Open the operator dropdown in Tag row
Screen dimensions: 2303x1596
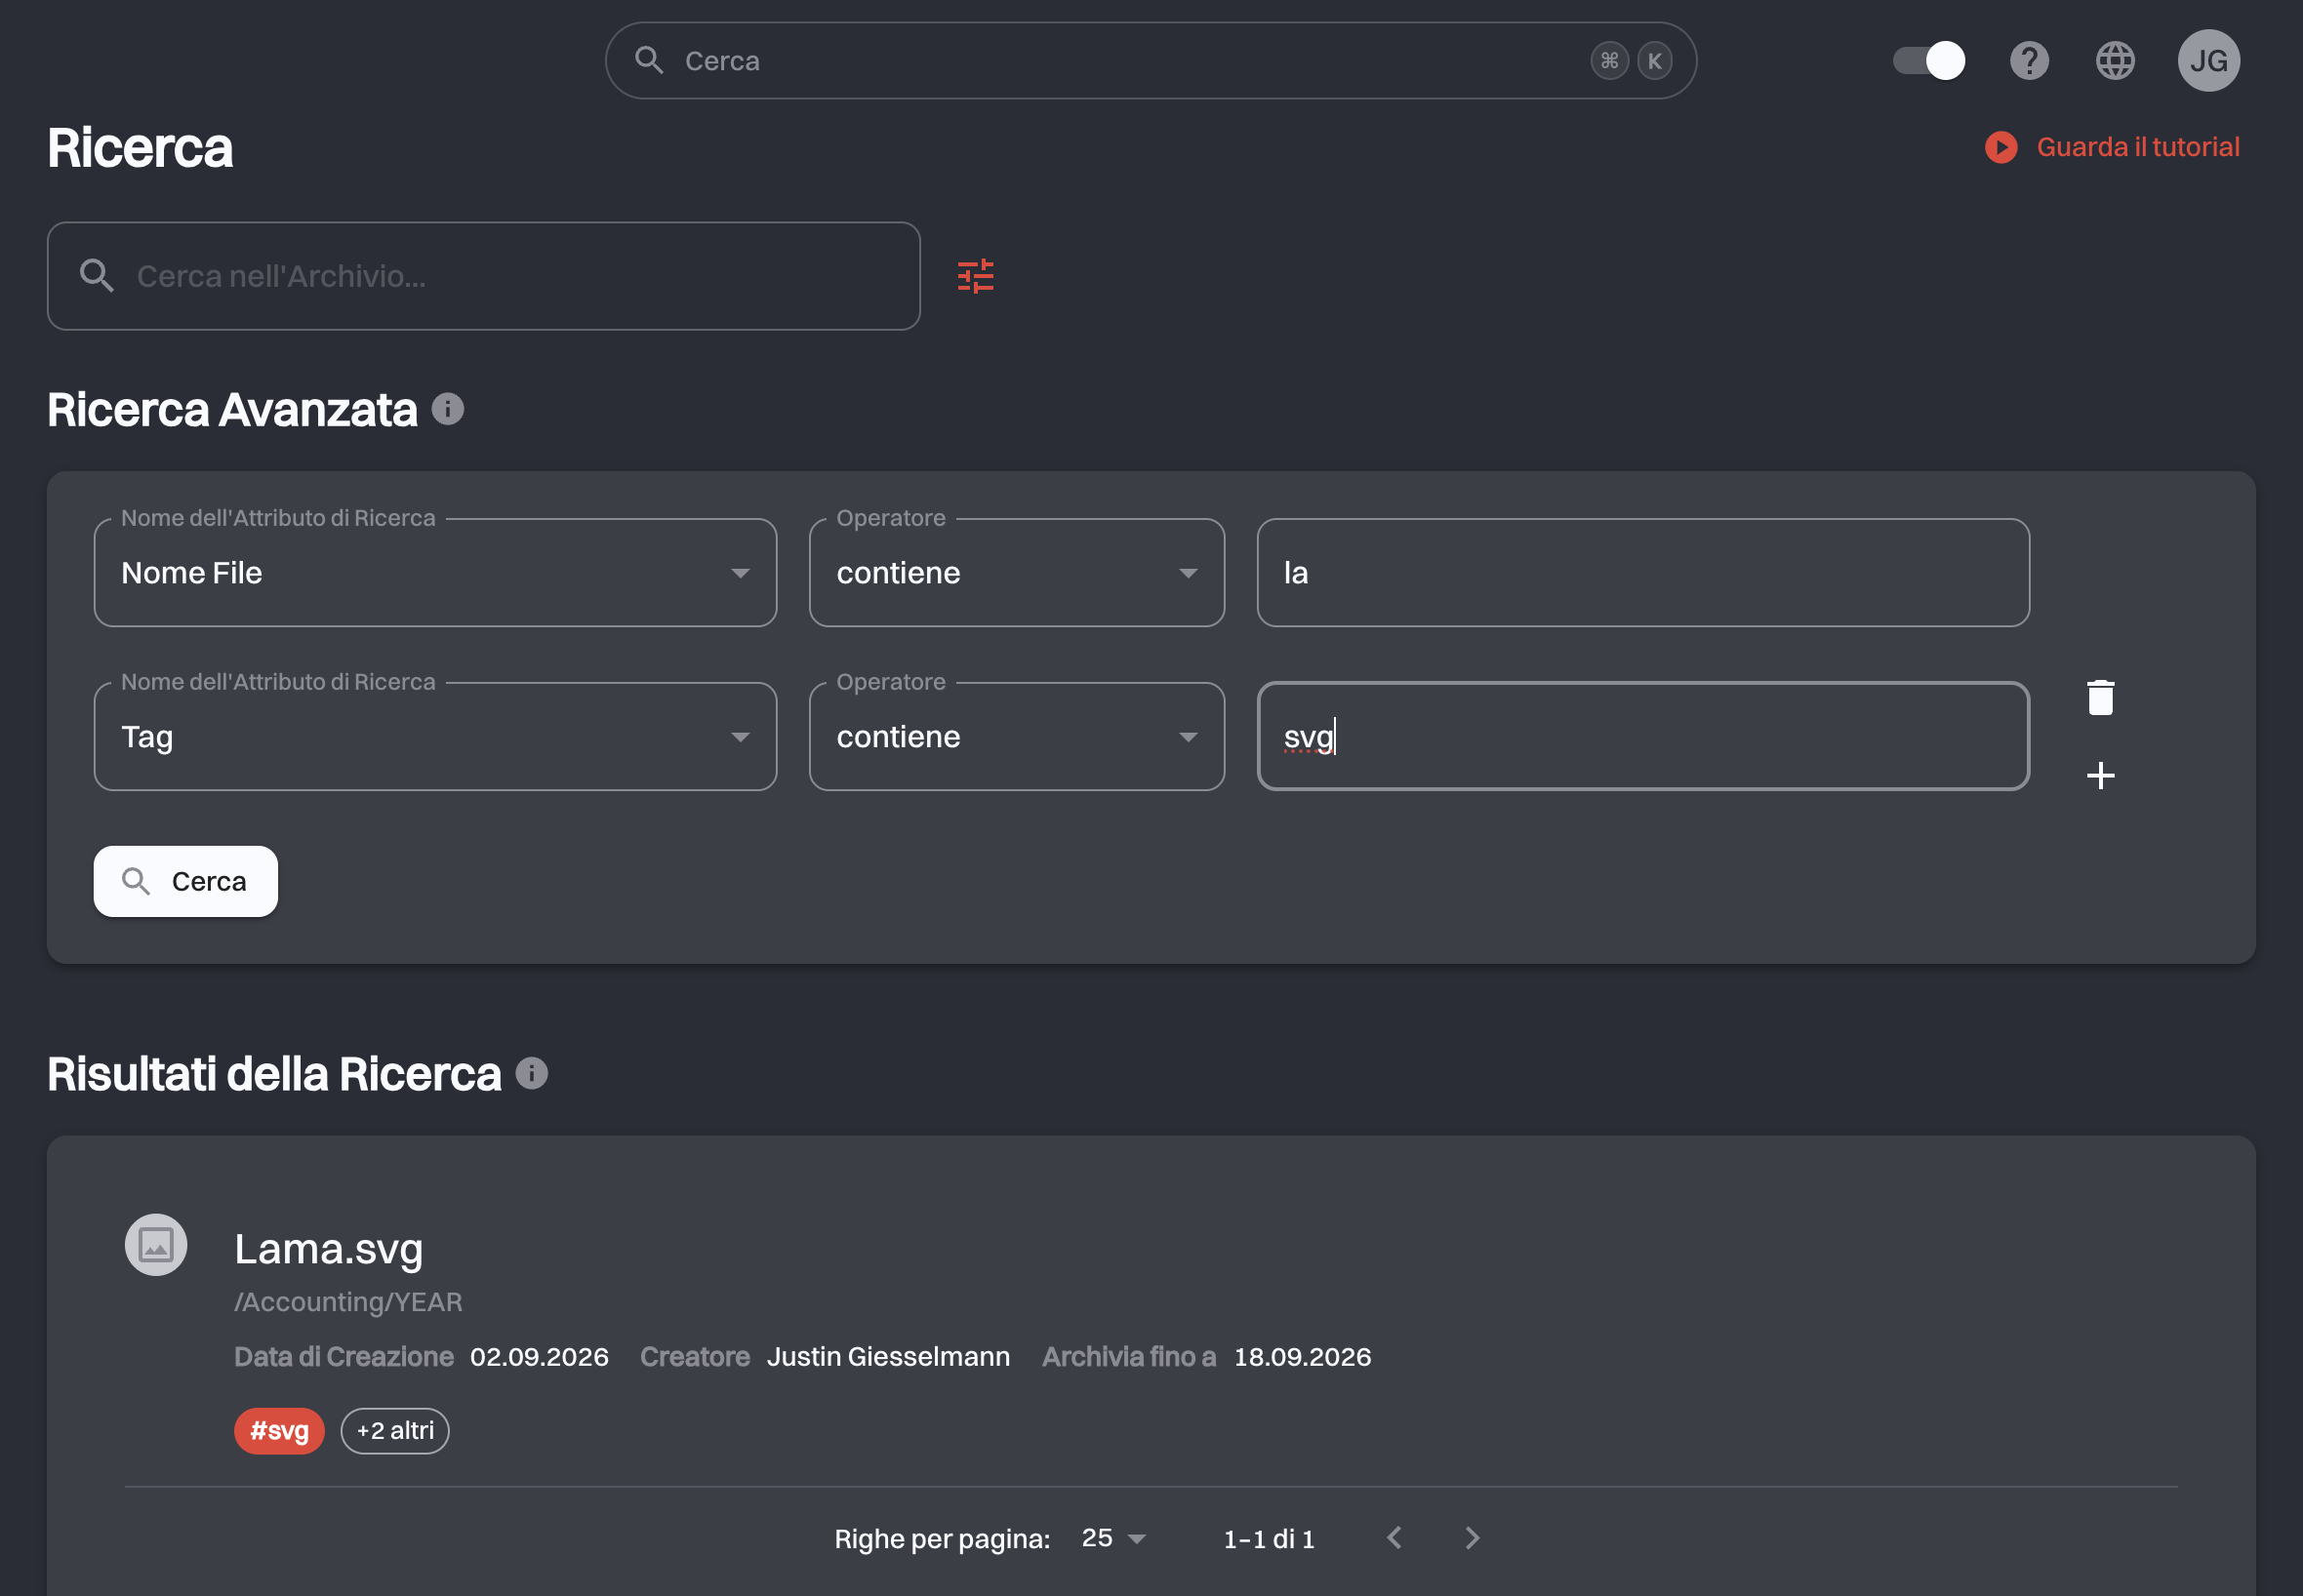pos(1016,737)
